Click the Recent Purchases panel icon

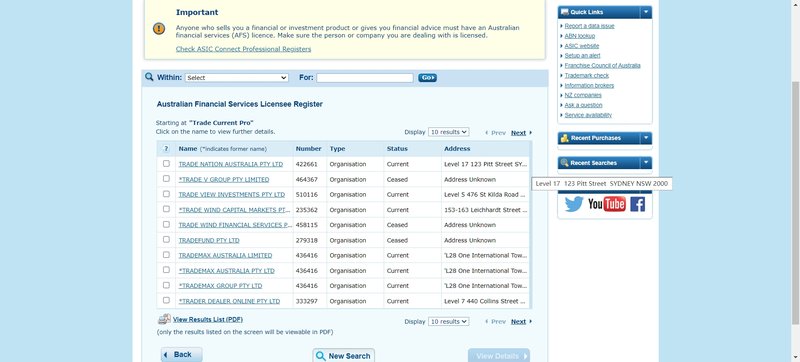point(564,138)
